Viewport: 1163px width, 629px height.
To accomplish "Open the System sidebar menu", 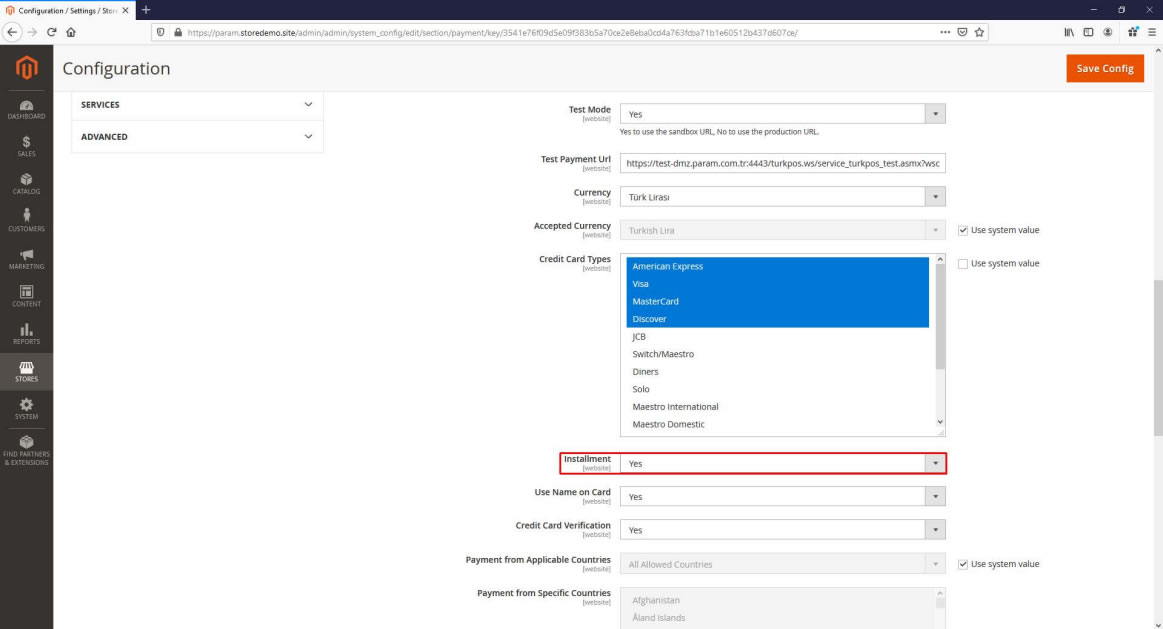I will point(26,409).
